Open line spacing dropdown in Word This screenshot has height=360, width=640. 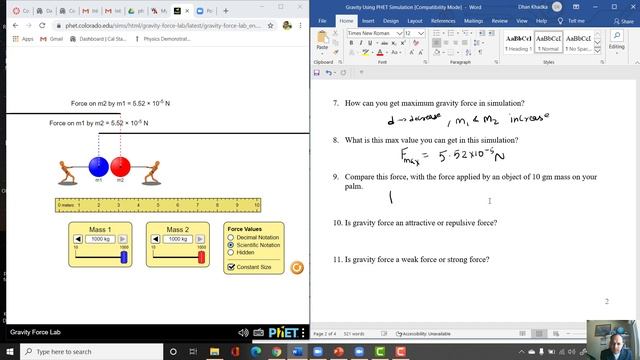[x=478, y=43]
